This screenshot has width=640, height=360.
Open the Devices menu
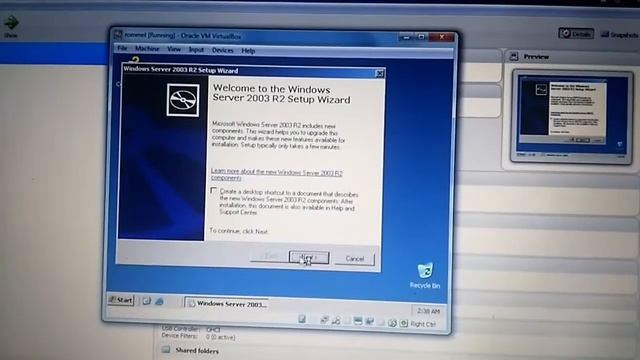[x=222, y=50]
